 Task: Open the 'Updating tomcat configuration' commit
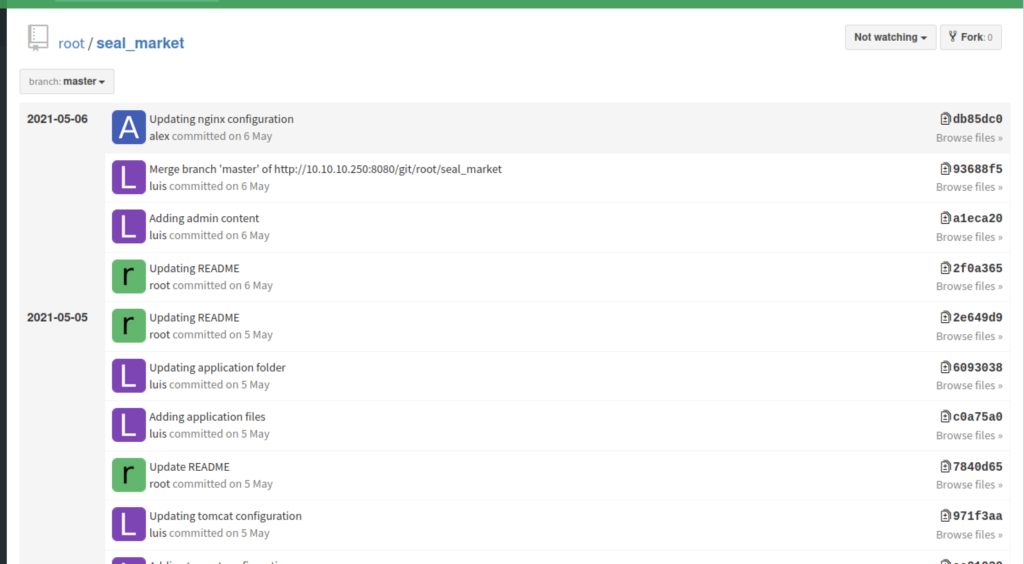point(225,516)
